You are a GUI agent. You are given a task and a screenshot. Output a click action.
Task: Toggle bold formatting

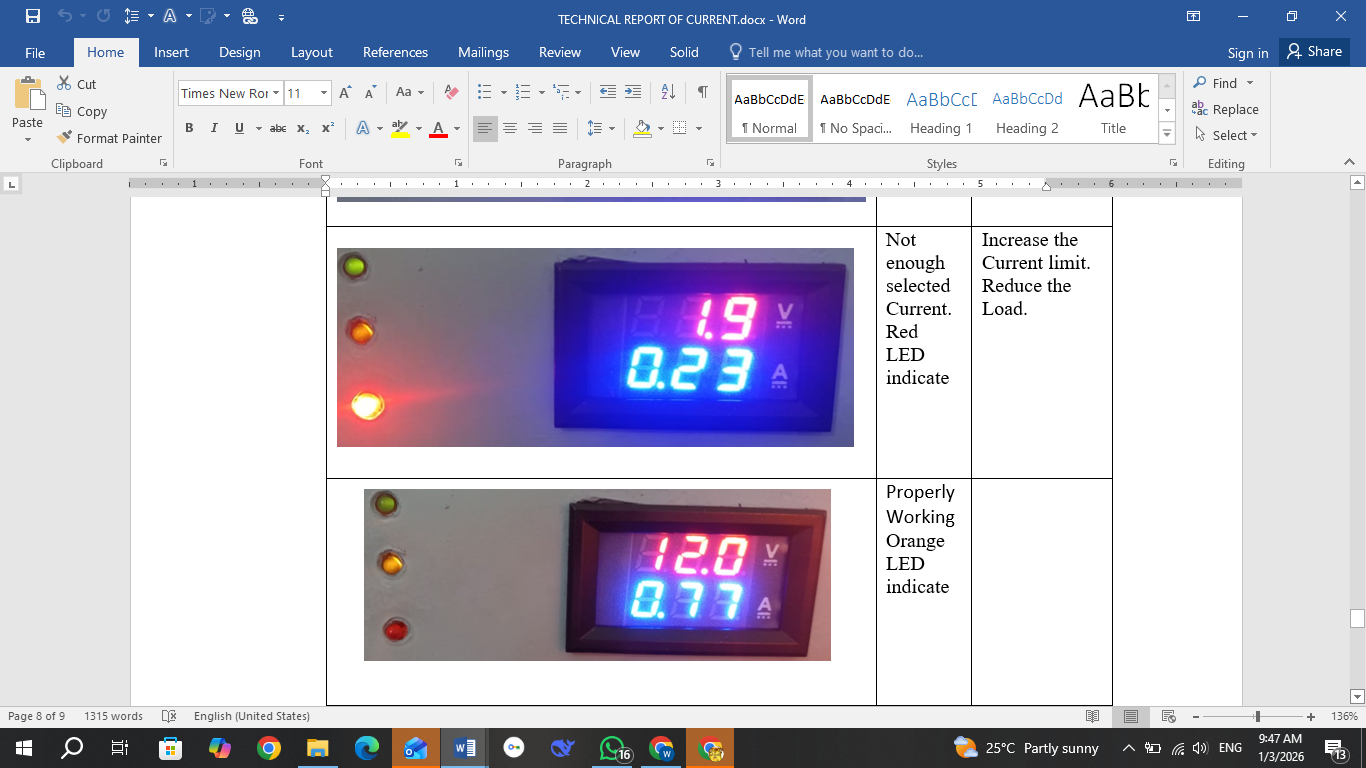pyautogui.click(x=189, y=128)
